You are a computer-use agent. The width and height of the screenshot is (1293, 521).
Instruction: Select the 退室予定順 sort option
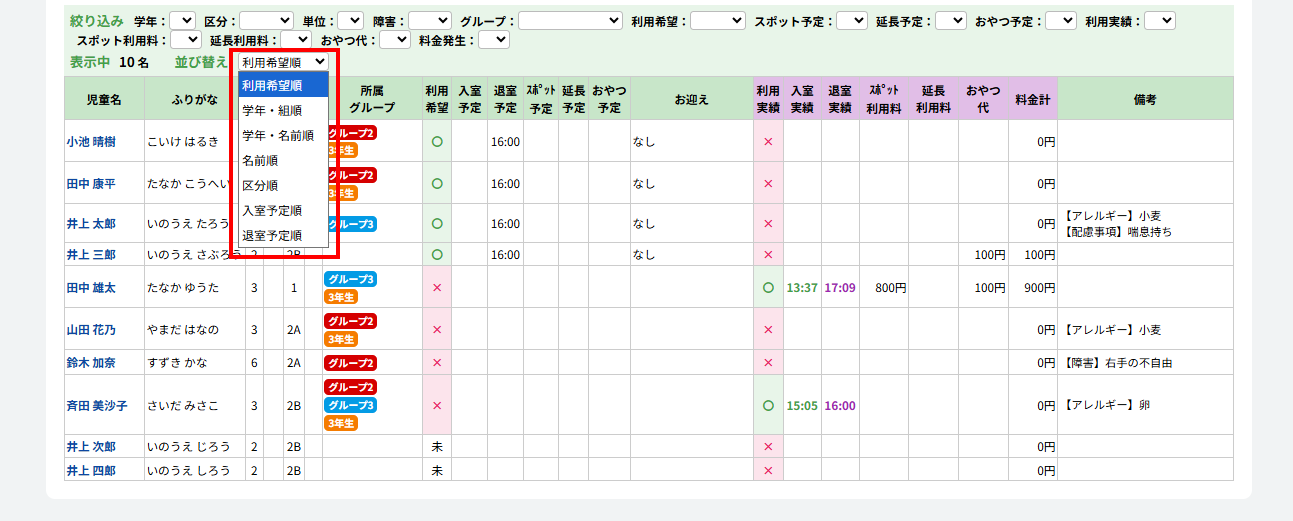pyautogui.click(x=272, y=235)
